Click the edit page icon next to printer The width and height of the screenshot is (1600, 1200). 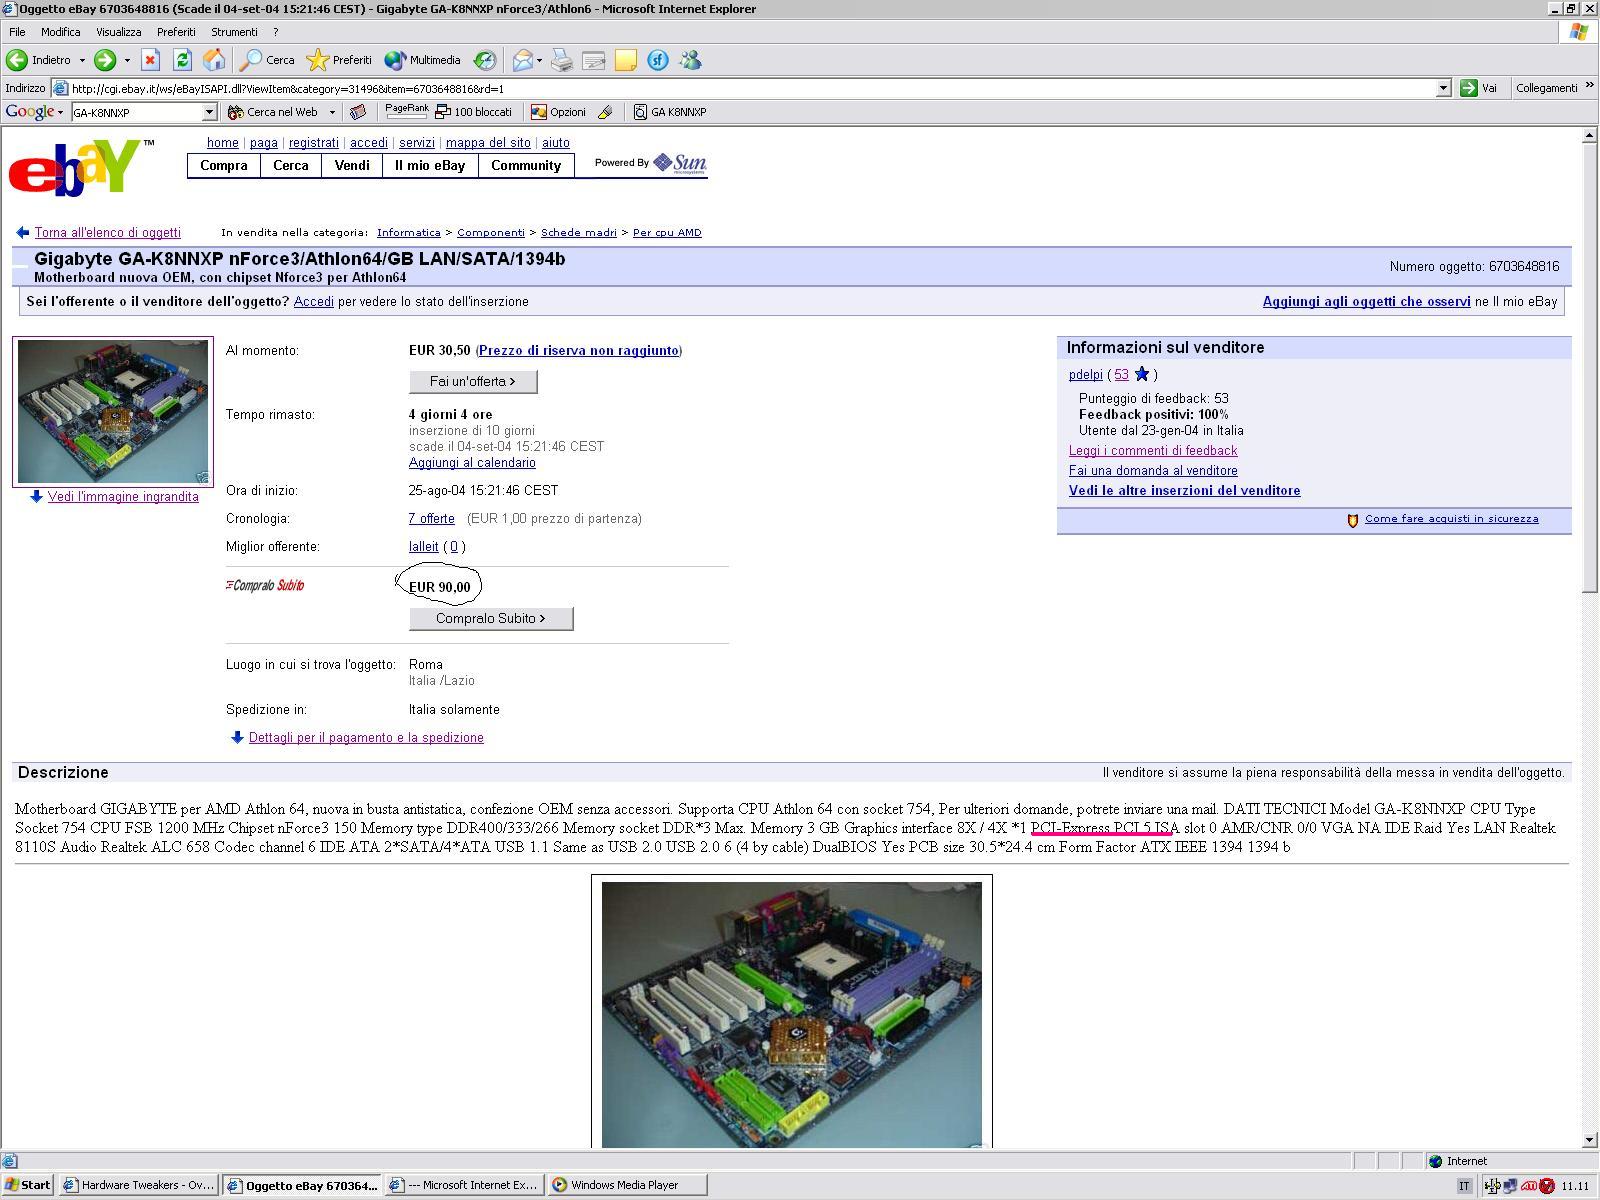[x=594, y=60]
